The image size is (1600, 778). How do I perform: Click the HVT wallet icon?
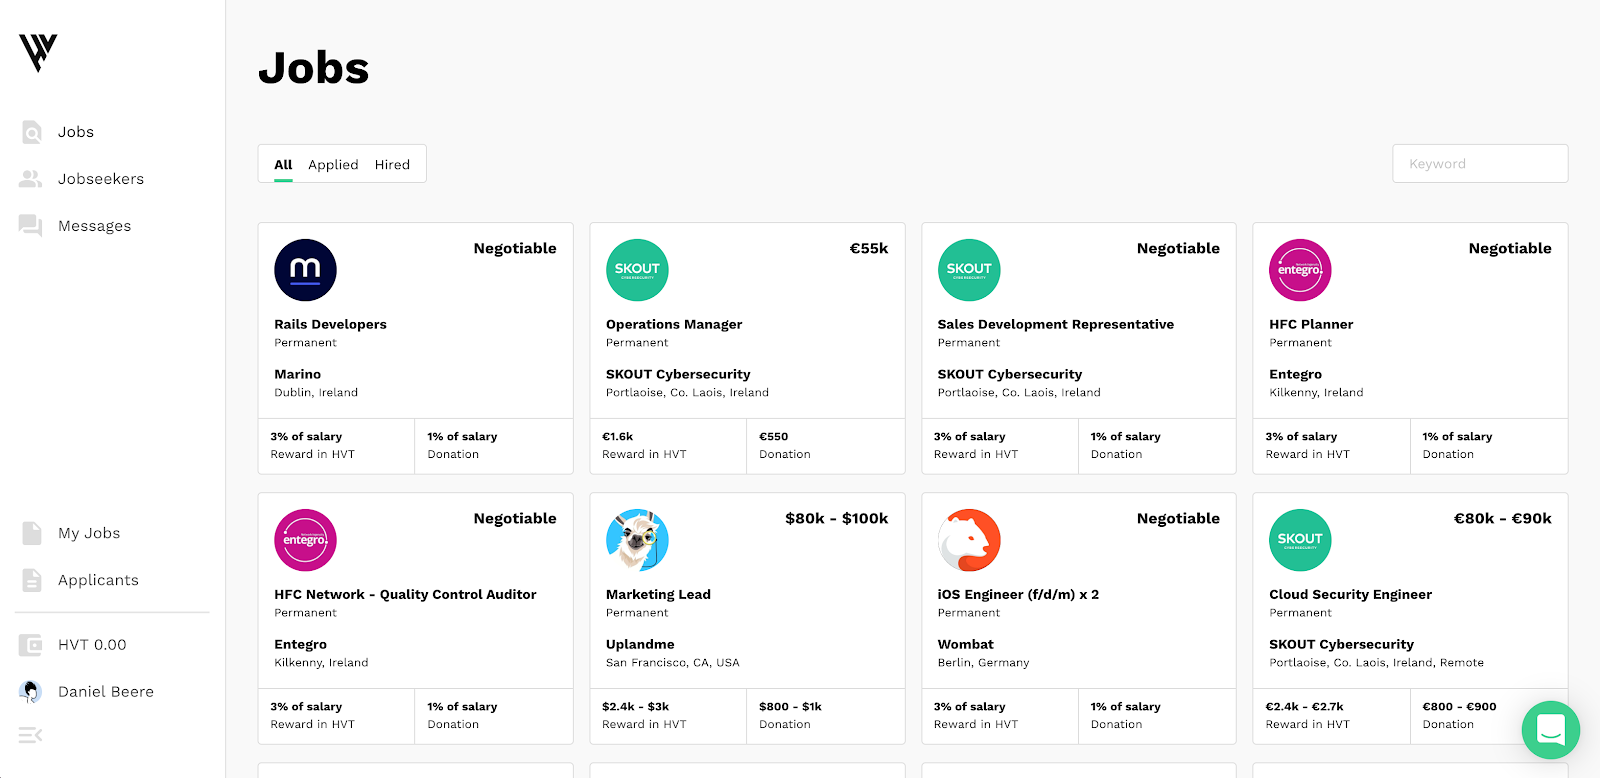tap(31, 645)
